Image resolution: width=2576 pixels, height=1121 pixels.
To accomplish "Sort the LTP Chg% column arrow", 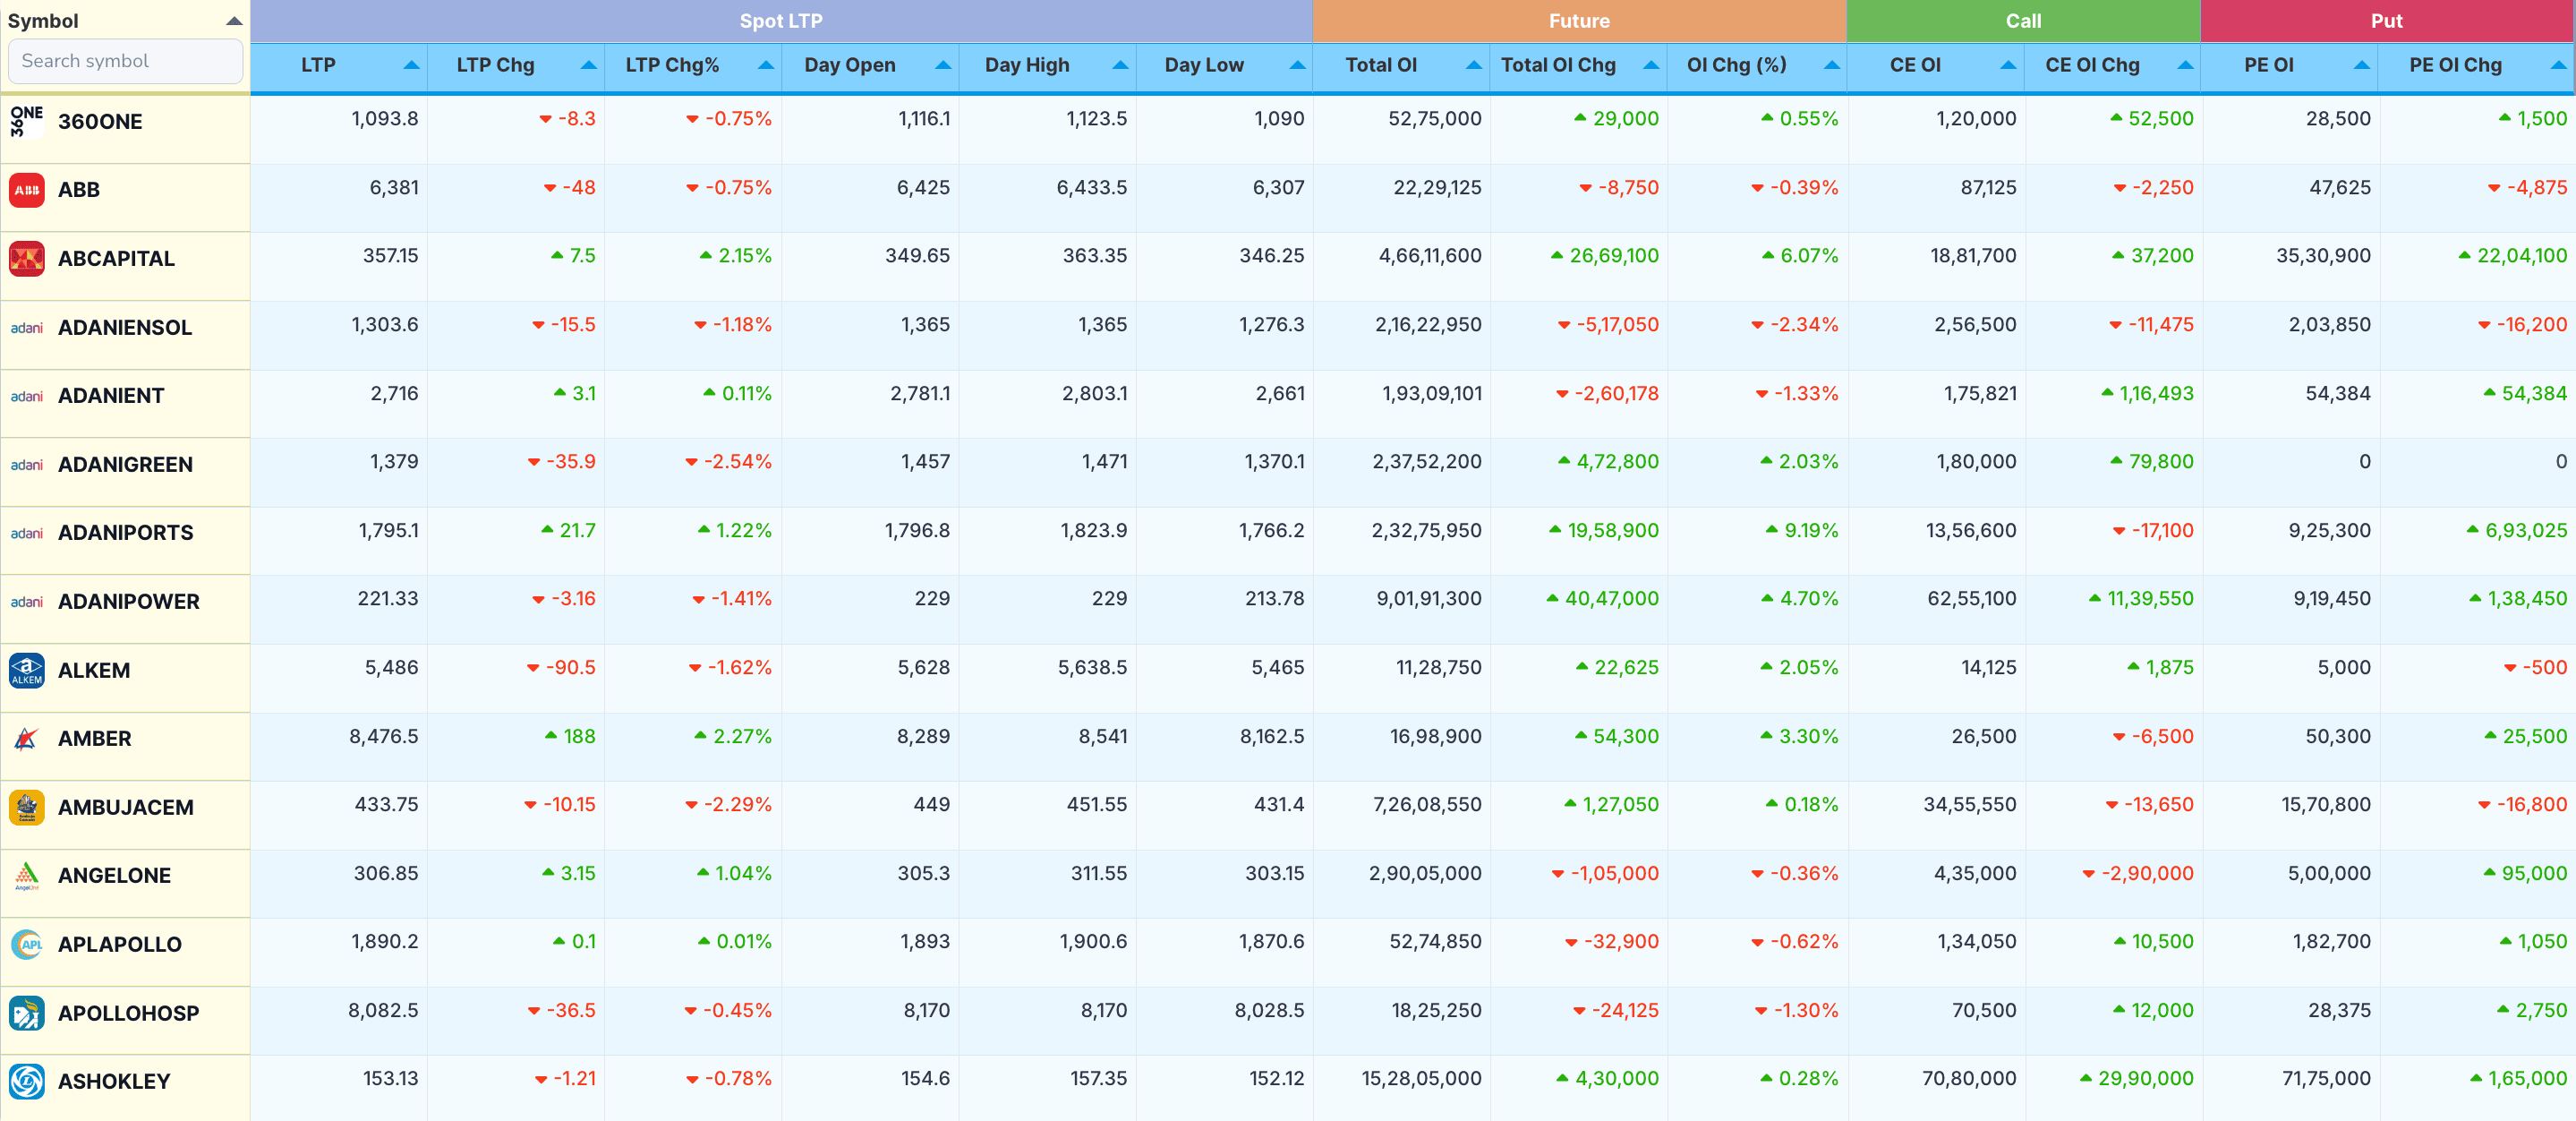I will 765,65.
